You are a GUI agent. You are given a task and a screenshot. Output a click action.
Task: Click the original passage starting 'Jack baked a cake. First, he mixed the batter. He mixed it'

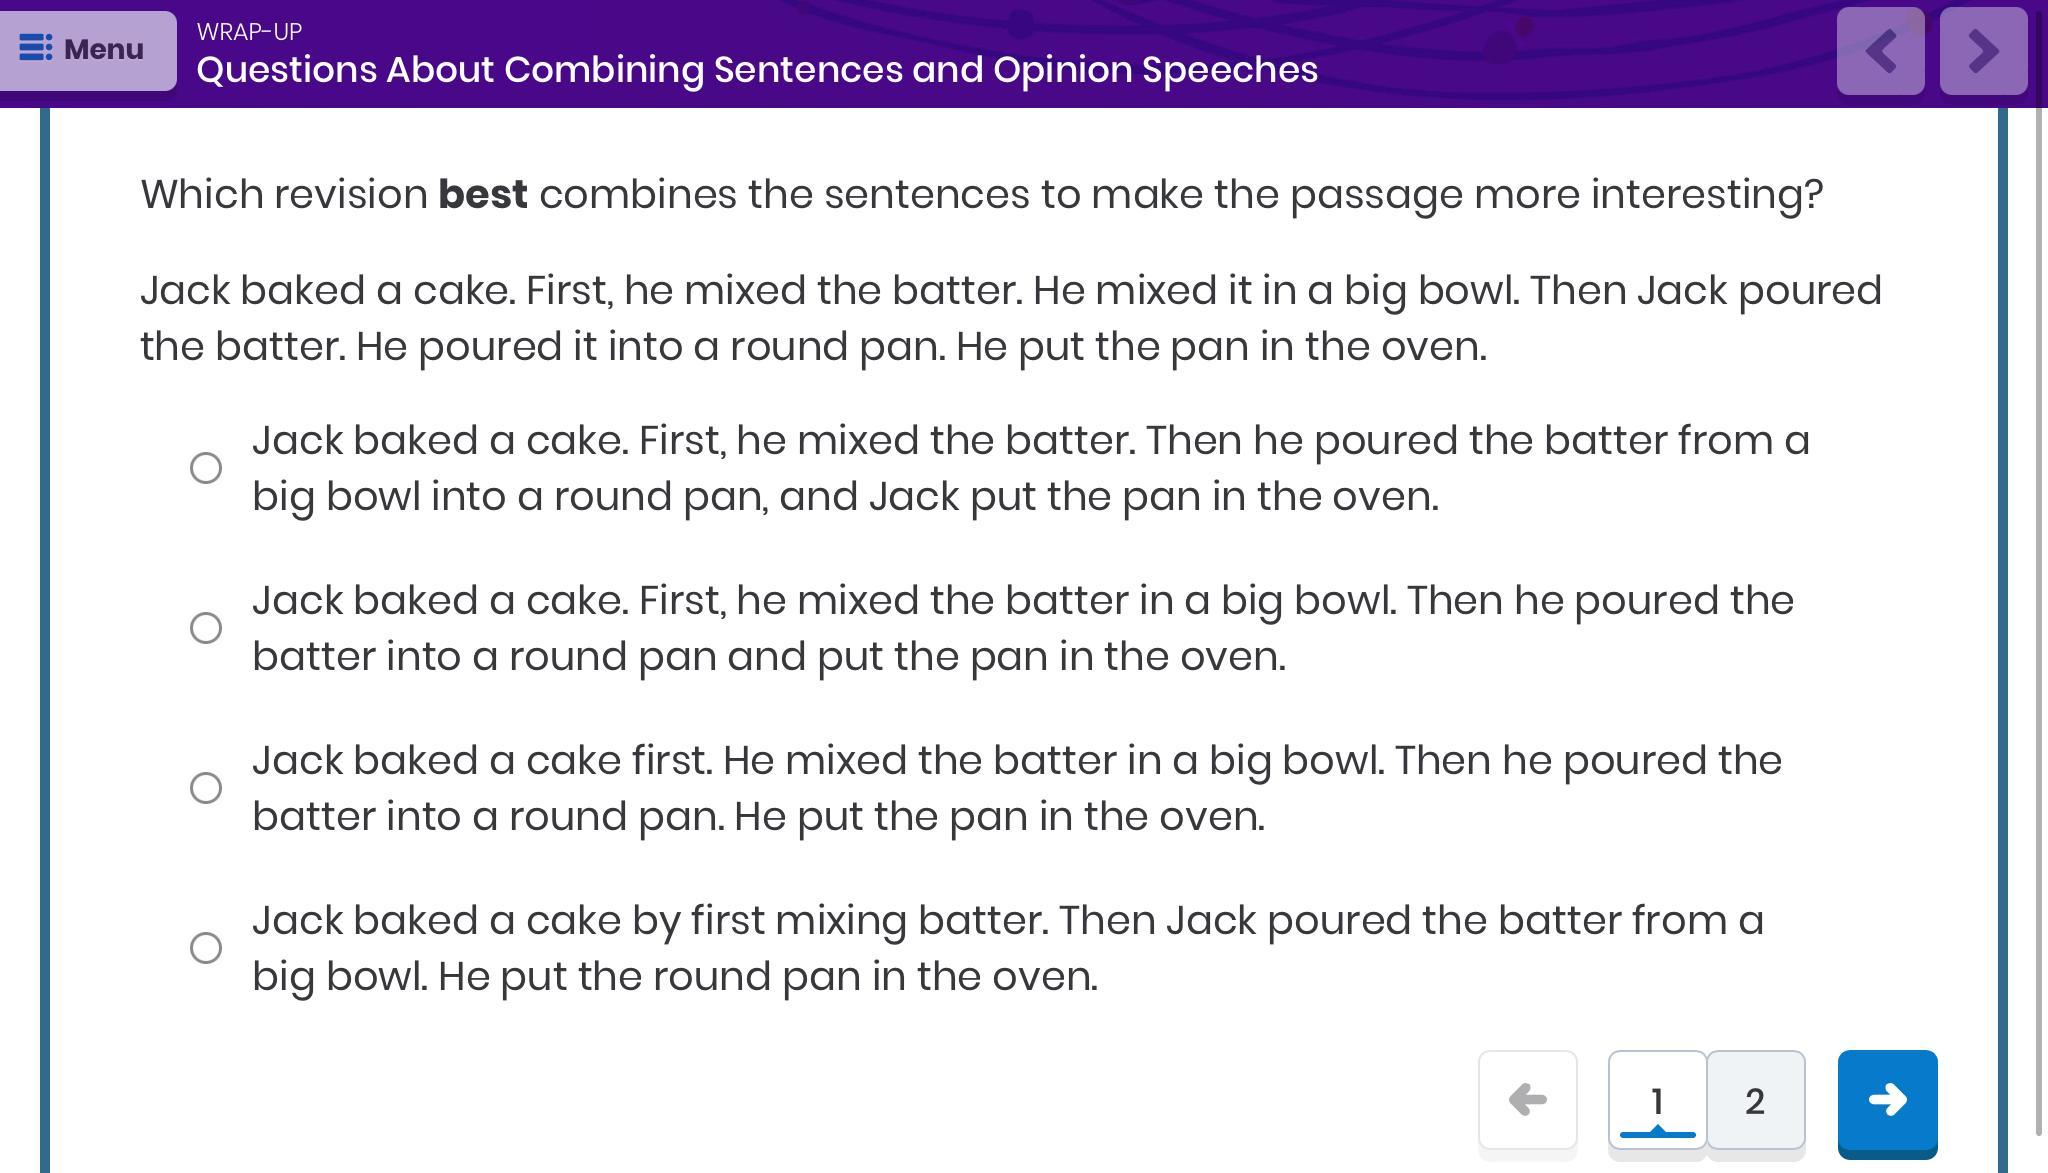coord(1010,318)
